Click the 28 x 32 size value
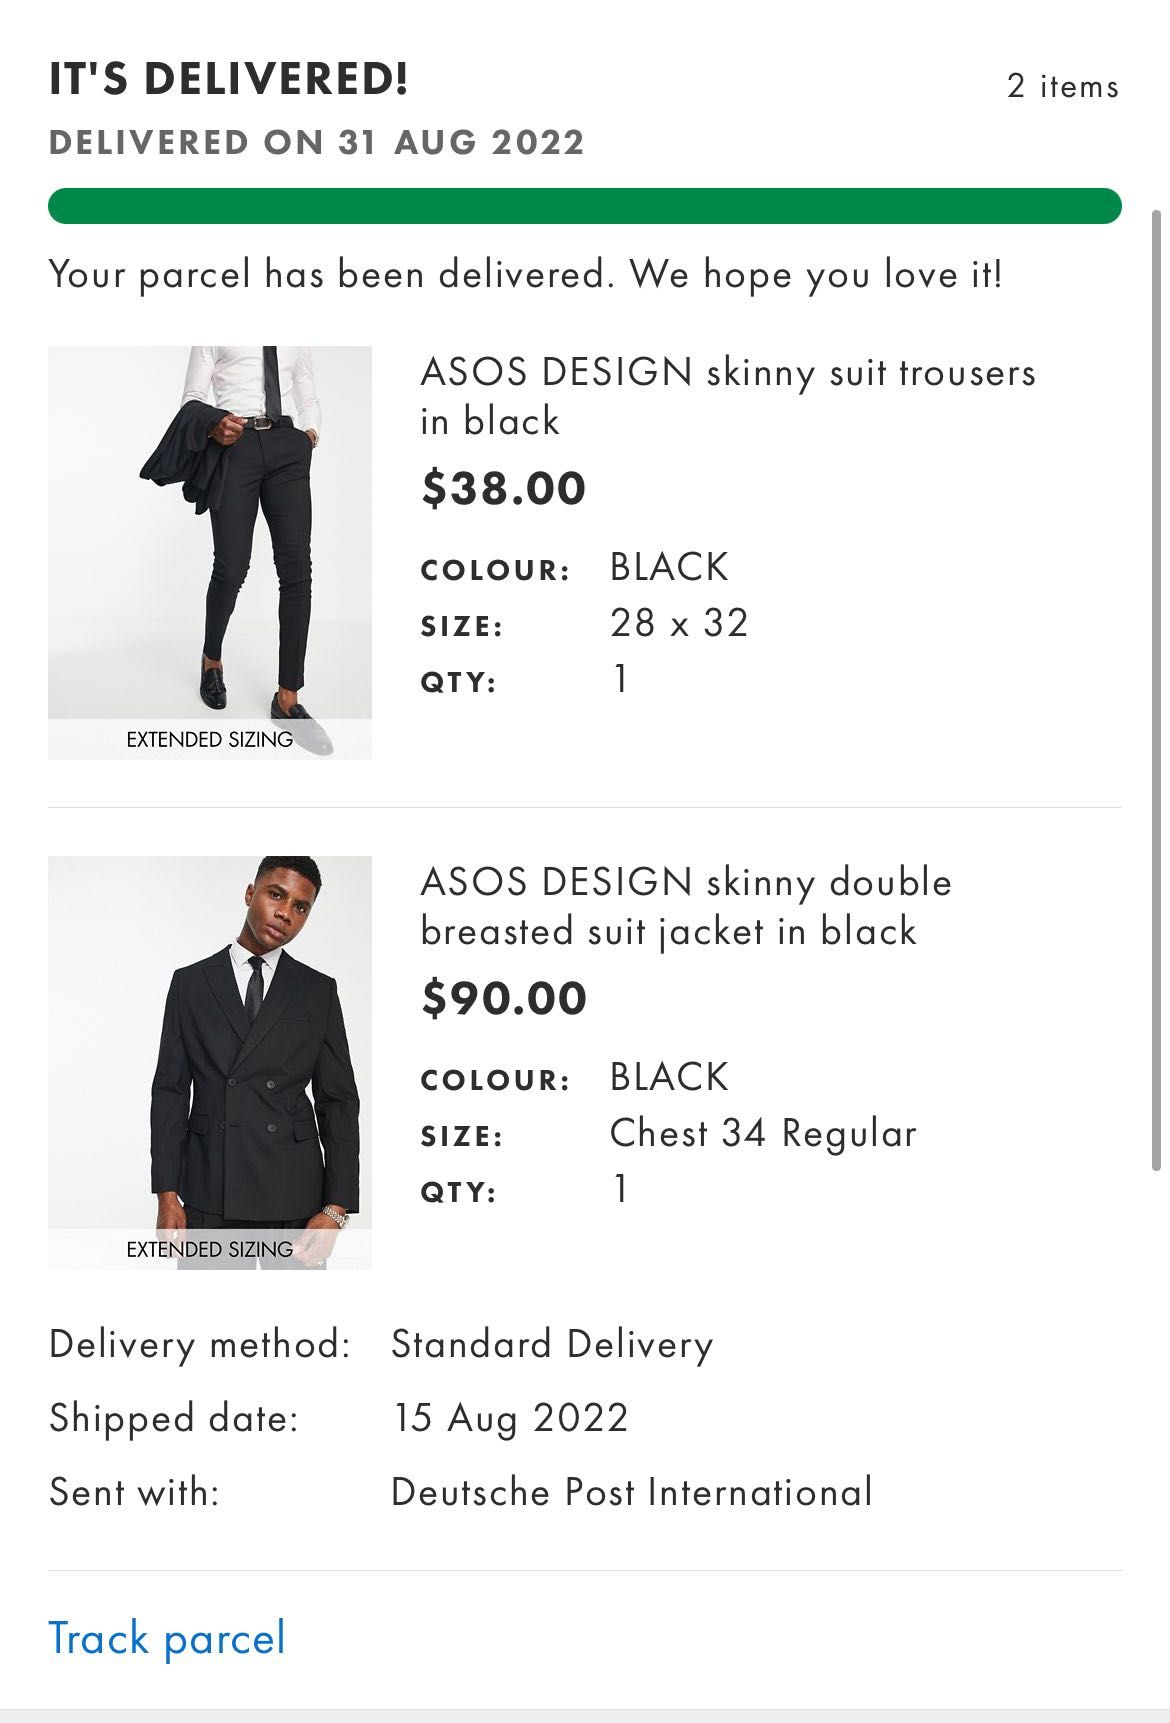This screenshot has height=1723, width=1170. (679, 623)
